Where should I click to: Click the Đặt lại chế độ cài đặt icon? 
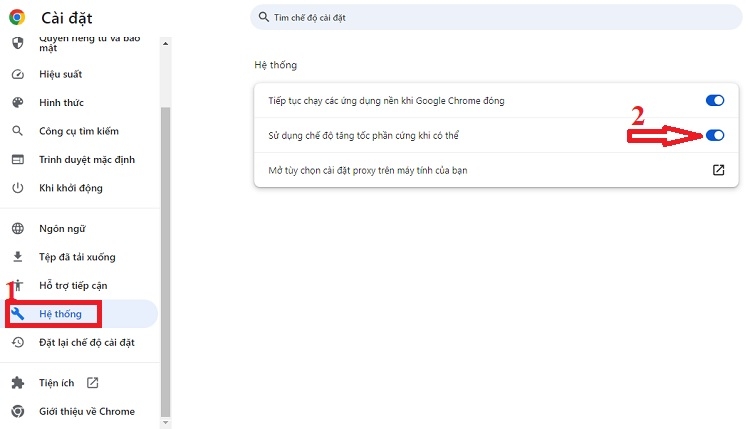pyautogui.click(x=17, y=342)
